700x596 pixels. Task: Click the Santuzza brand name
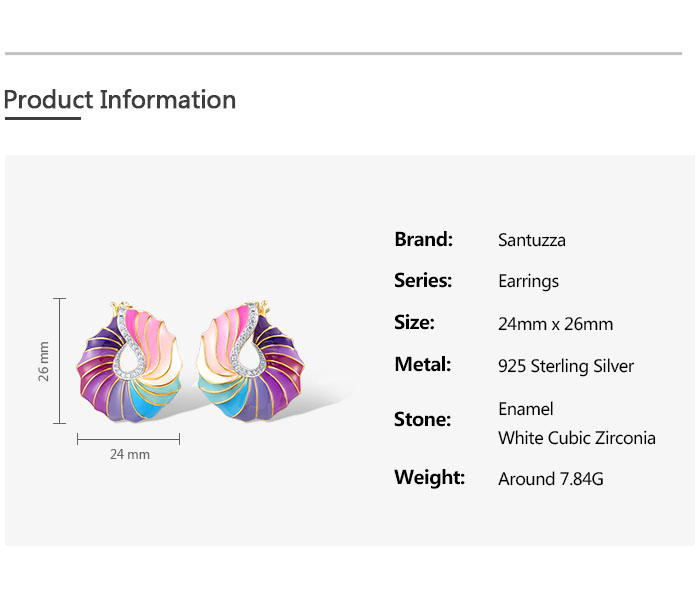pyautogui.click(x=532, y=240)
